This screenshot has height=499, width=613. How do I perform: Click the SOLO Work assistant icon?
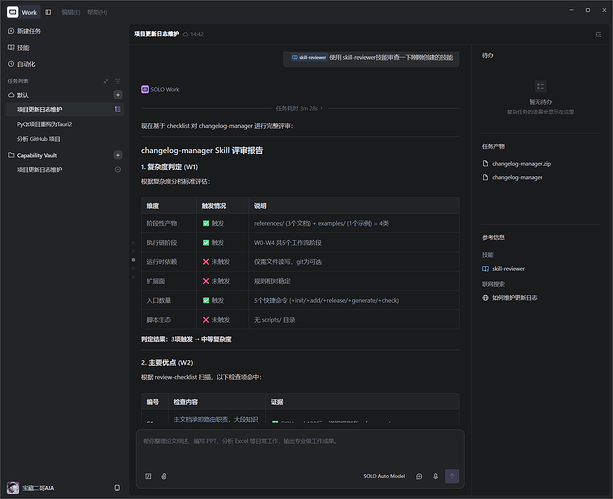tap(145, 90)
